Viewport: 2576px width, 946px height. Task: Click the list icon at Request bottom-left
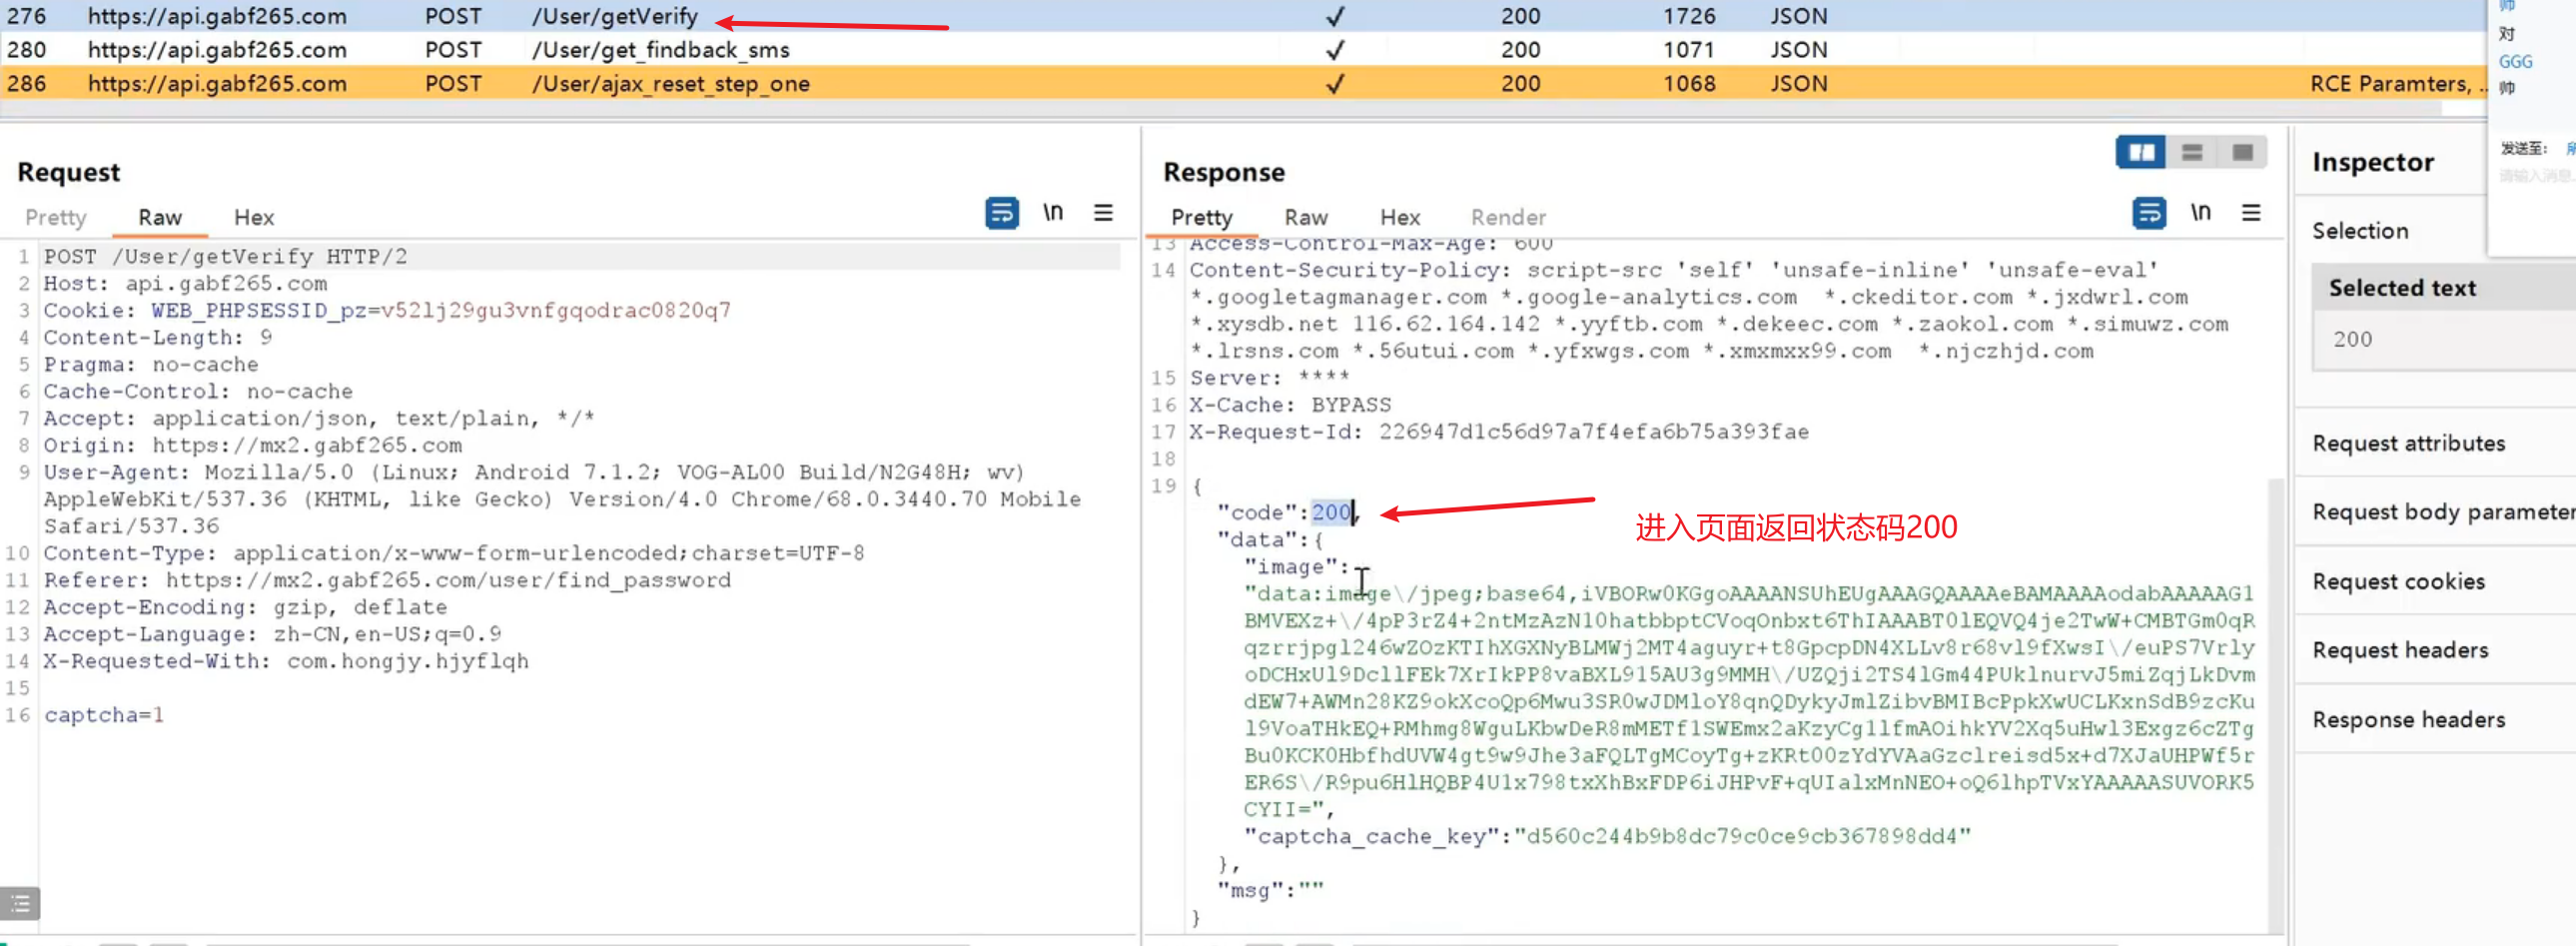(20, 904)
